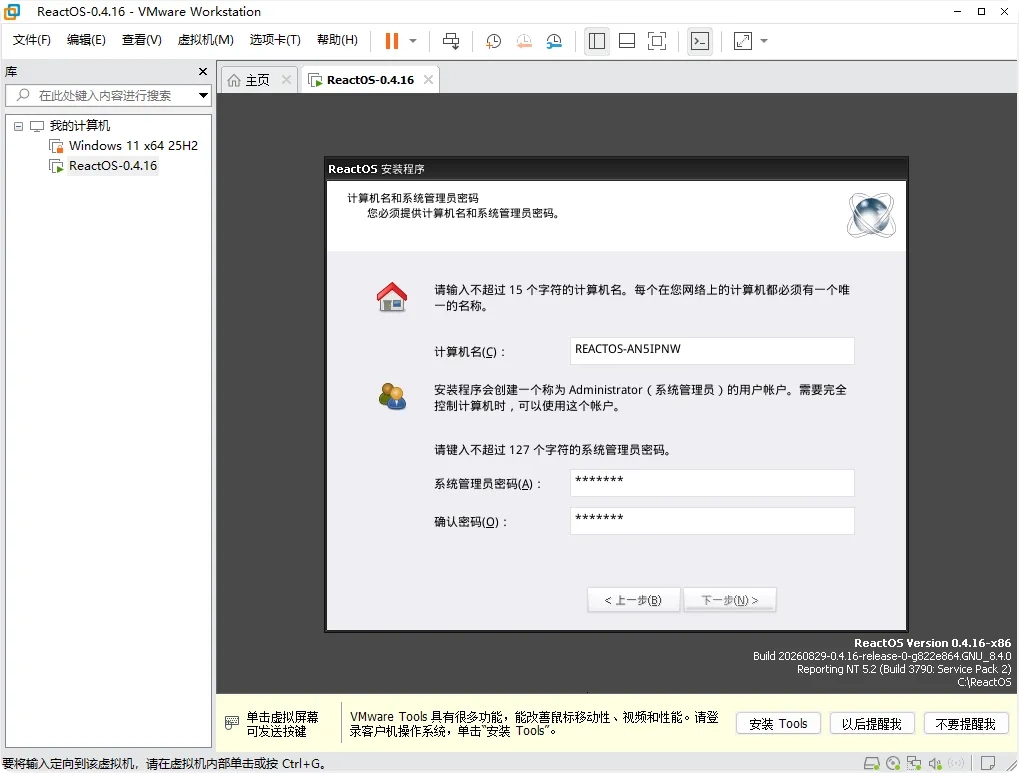Click the 'C:\ReactOS' path text
This screenshot has width=1019, height=773.
[984, 682]
